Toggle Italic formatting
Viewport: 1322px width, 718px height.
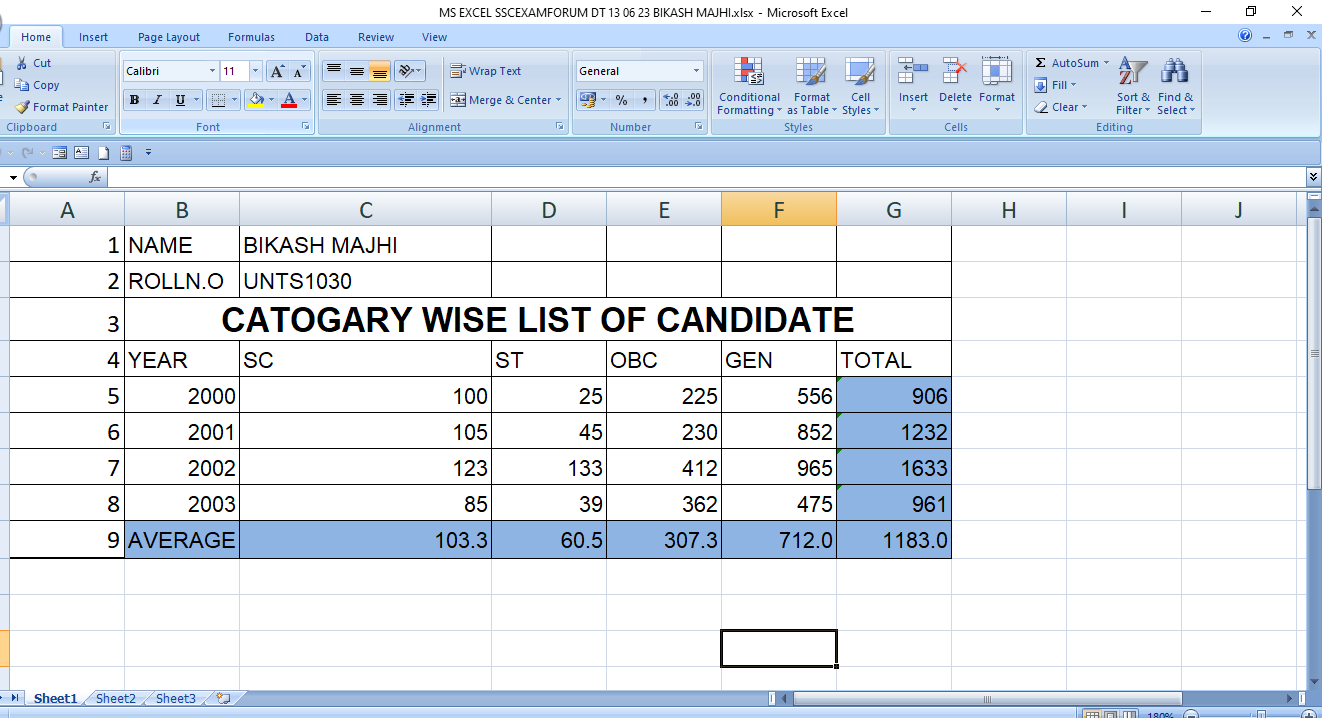pos(157,100)
